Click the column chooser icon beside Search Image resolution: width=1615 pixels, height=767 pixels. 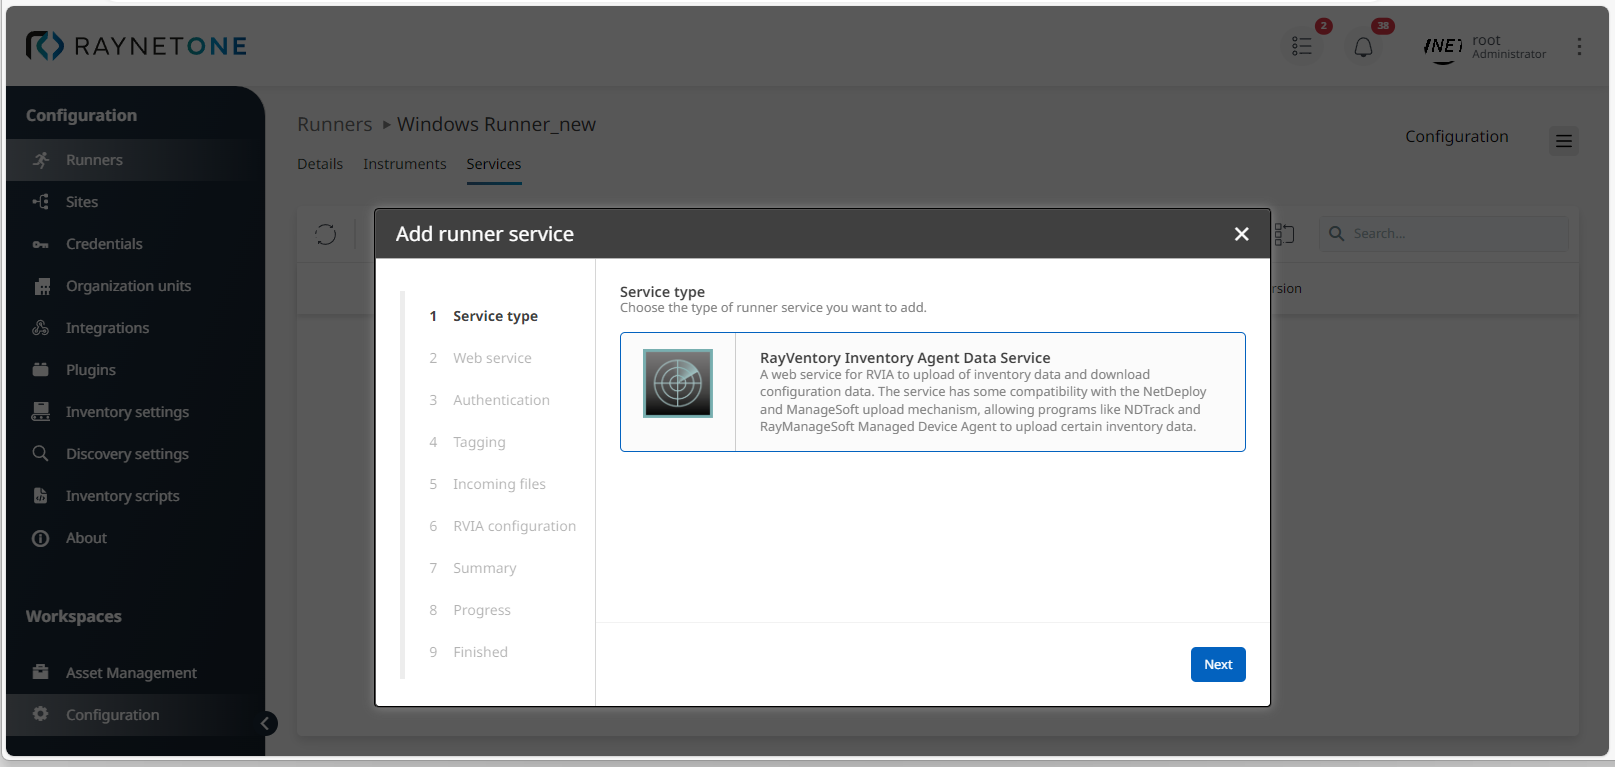pos(1284,234)
